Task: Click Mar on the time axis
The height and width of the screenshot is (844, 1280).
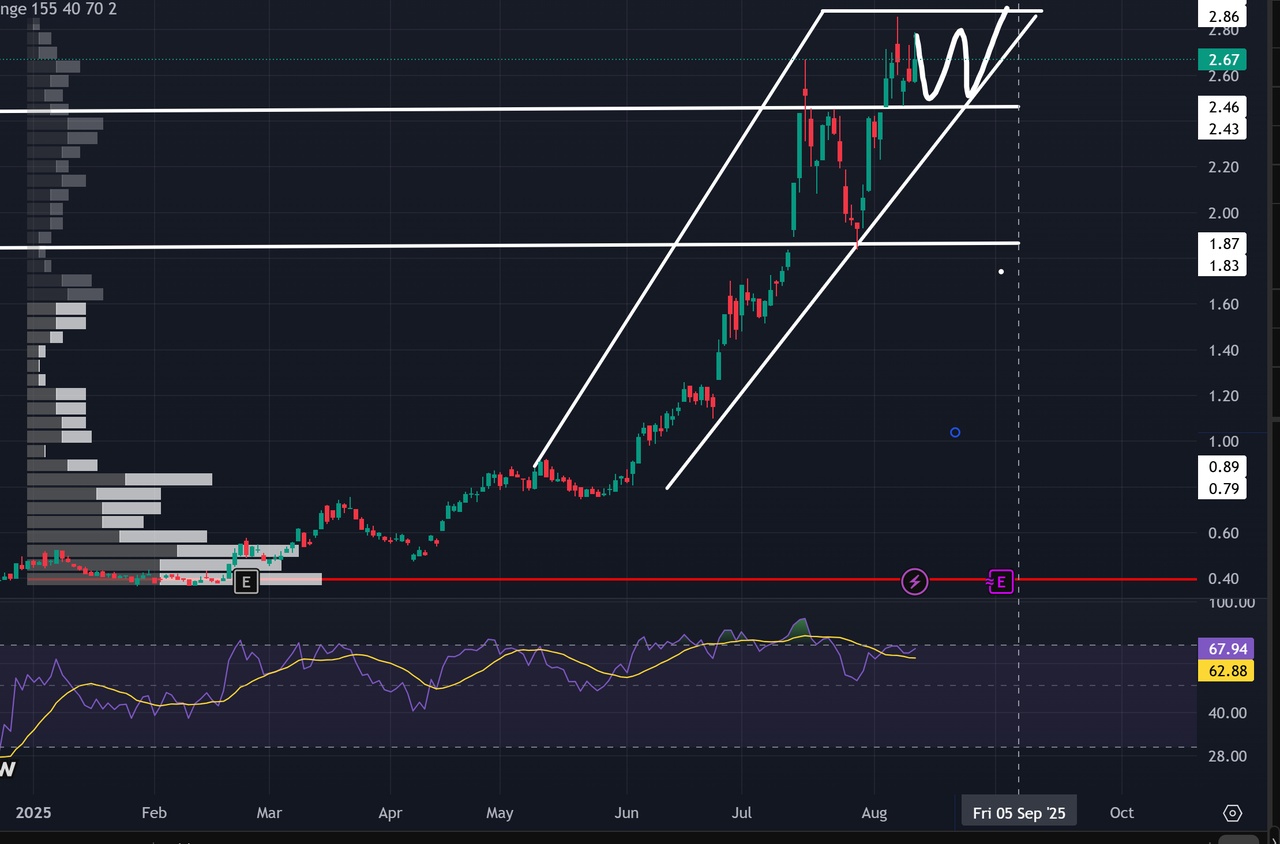Action: [269, 813]
